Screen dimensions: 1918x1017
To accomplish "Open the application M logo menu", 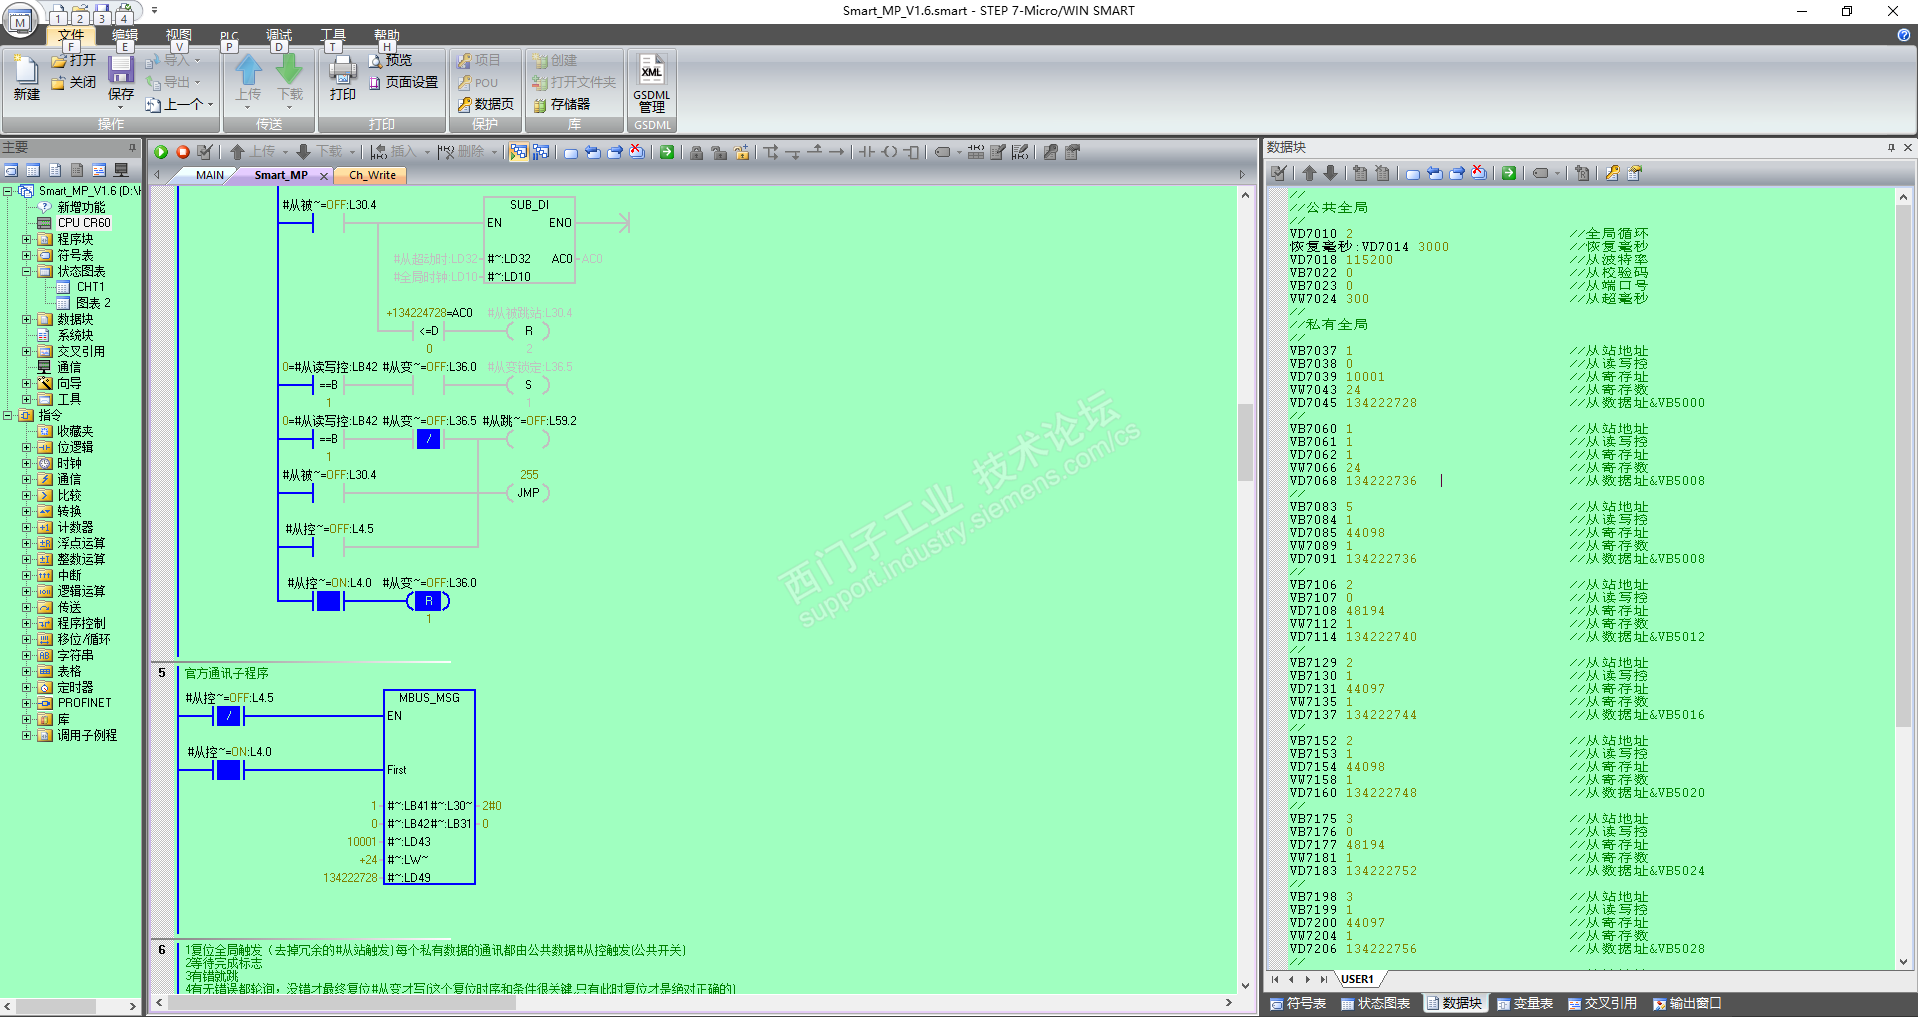I will 20,19.
